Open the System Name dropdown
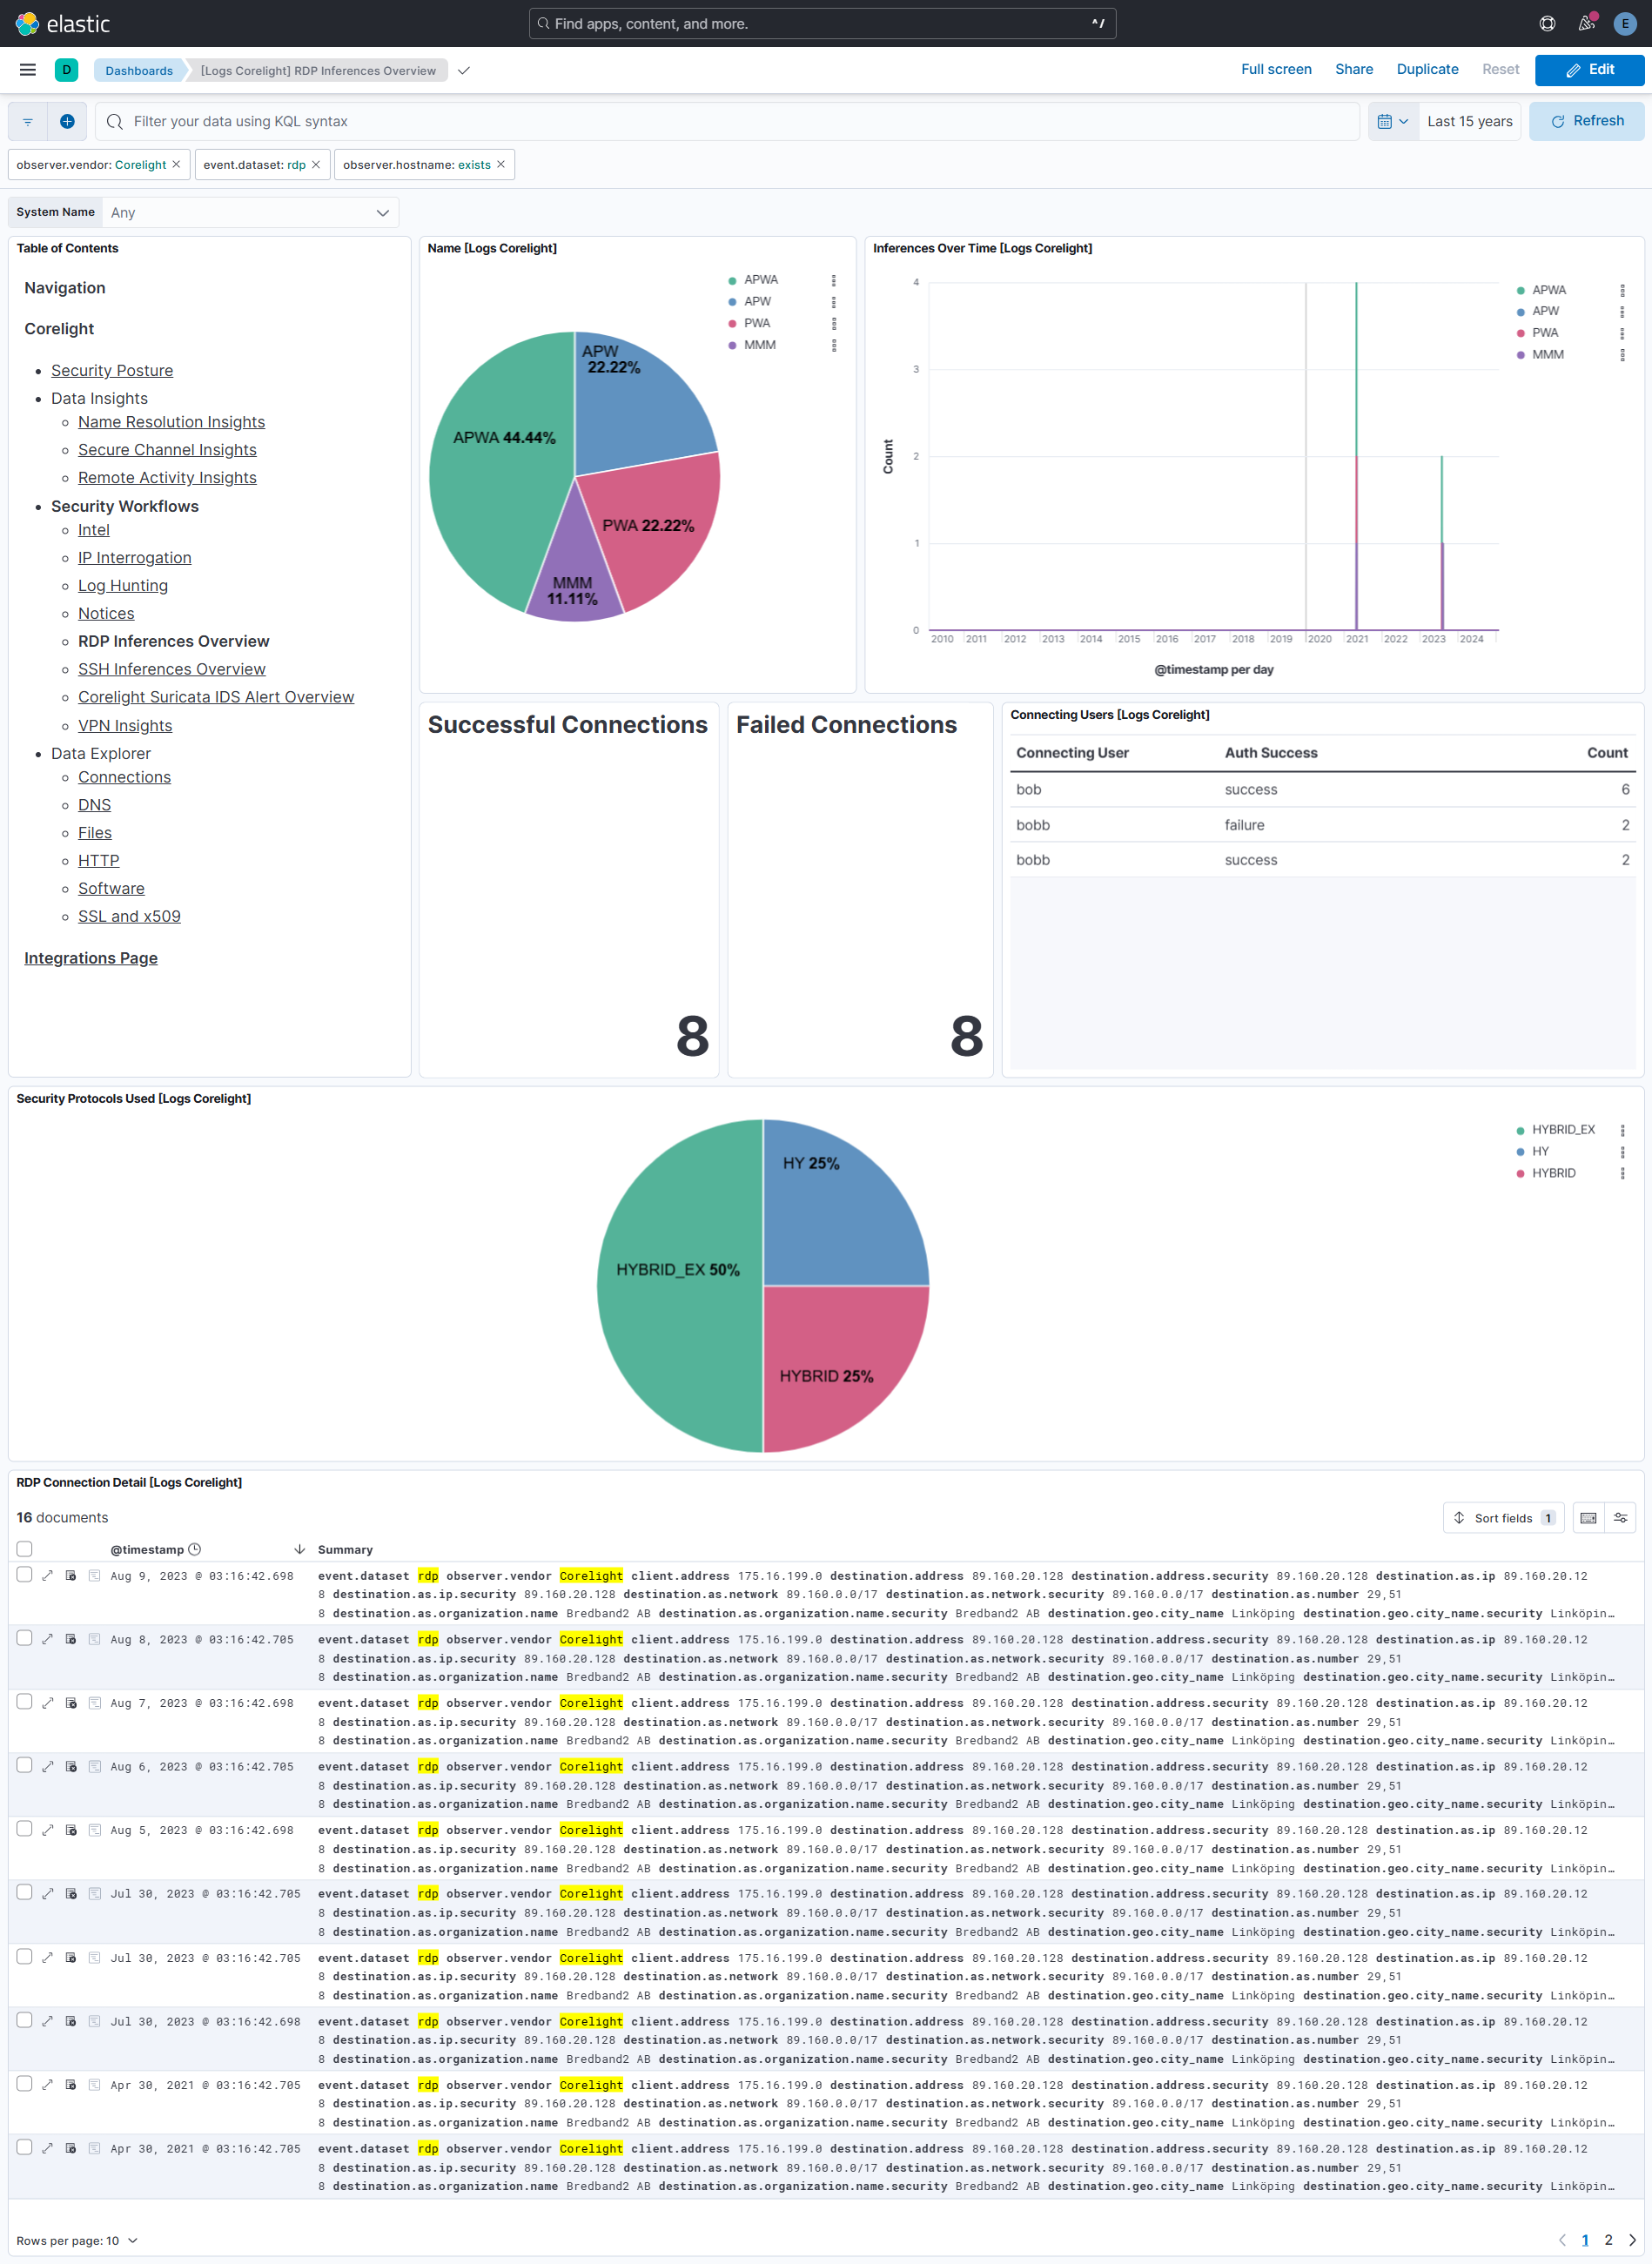The image size is (1652, 2264). tap(250, 212)
